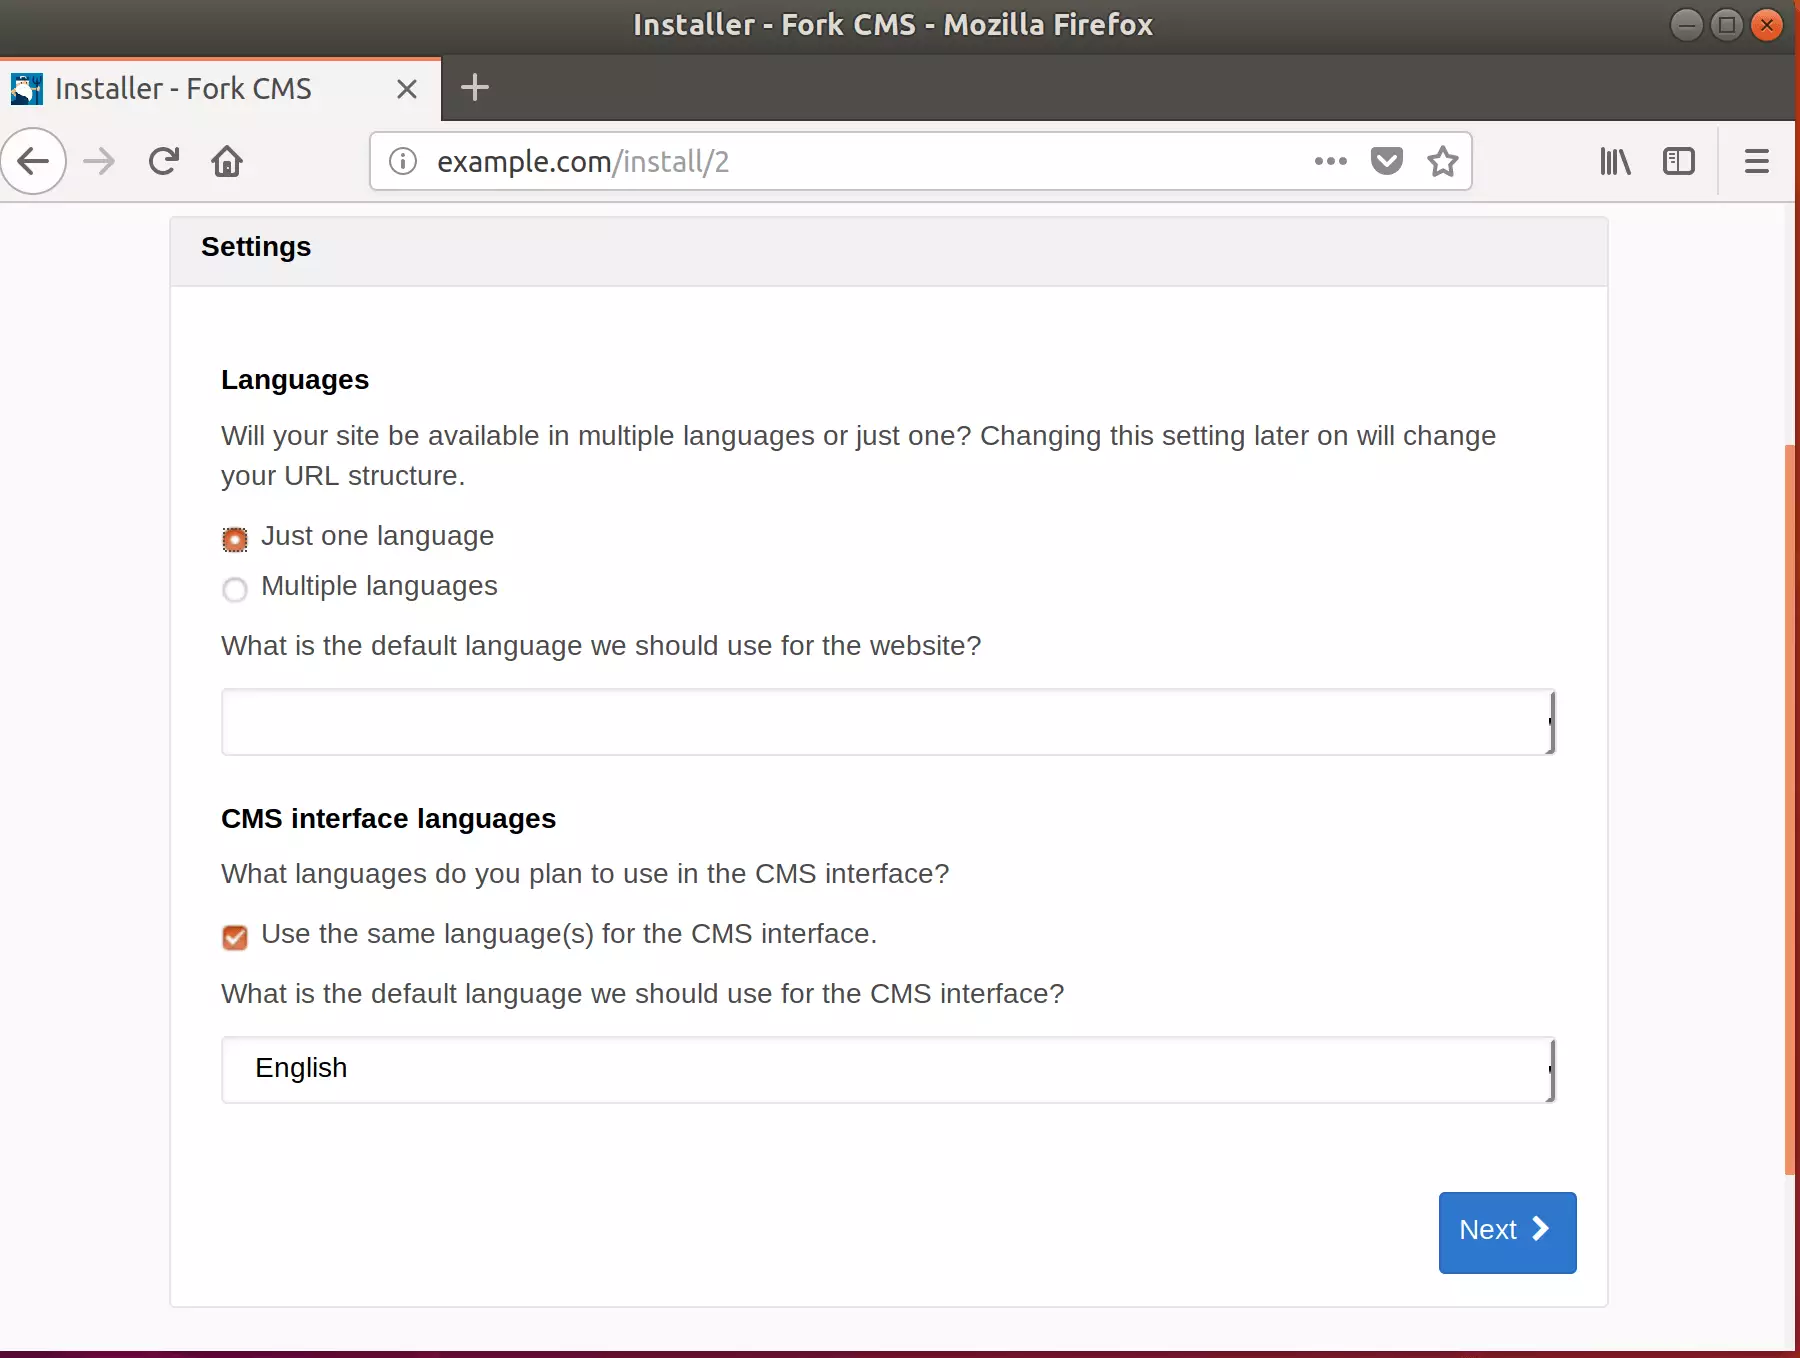Bookmark this page with the star
Image resolution: width=1800 pixels, height=1358 pixels.
[1442, 161]
